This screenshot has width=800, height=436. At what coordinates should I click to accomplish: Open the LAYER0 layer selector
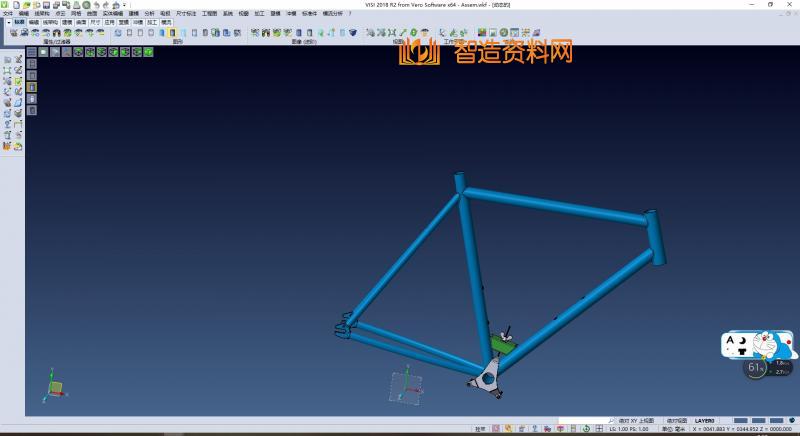[706, 421]
